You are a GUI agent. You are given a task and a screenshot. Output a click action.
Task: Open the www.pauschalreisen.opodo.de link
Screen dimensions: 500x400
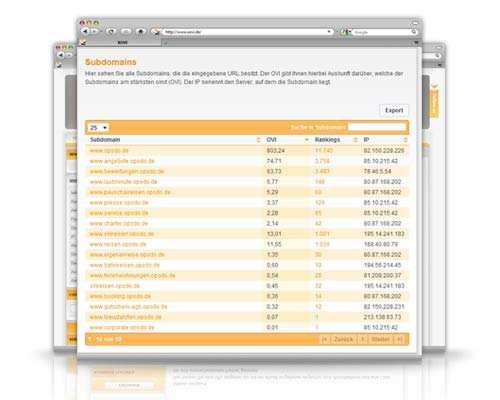[130, 192]
